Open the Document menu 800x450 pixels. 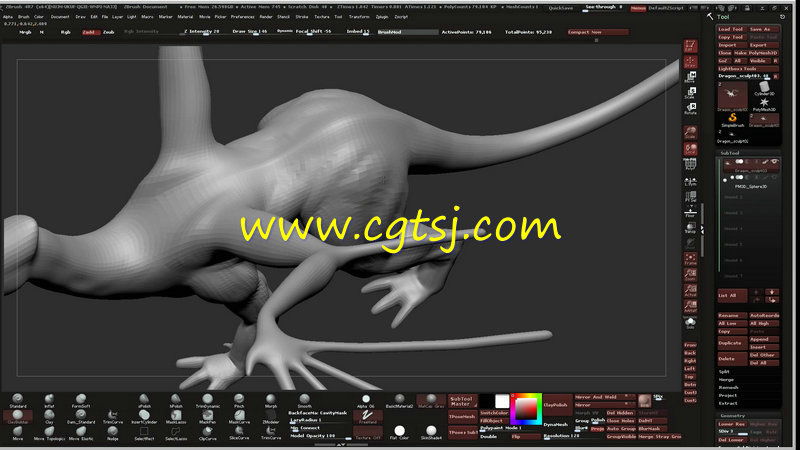click(x=60, y=17)
